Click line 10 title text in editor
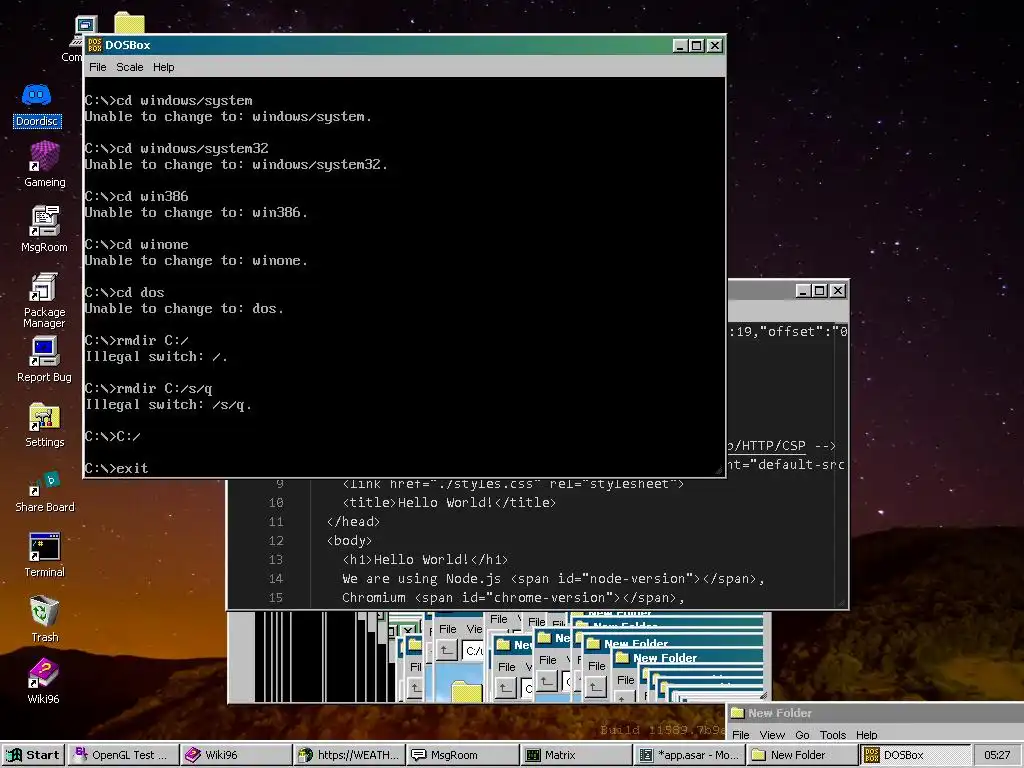The height and width of the screenshot is (768, 1024). coord(449,502)
